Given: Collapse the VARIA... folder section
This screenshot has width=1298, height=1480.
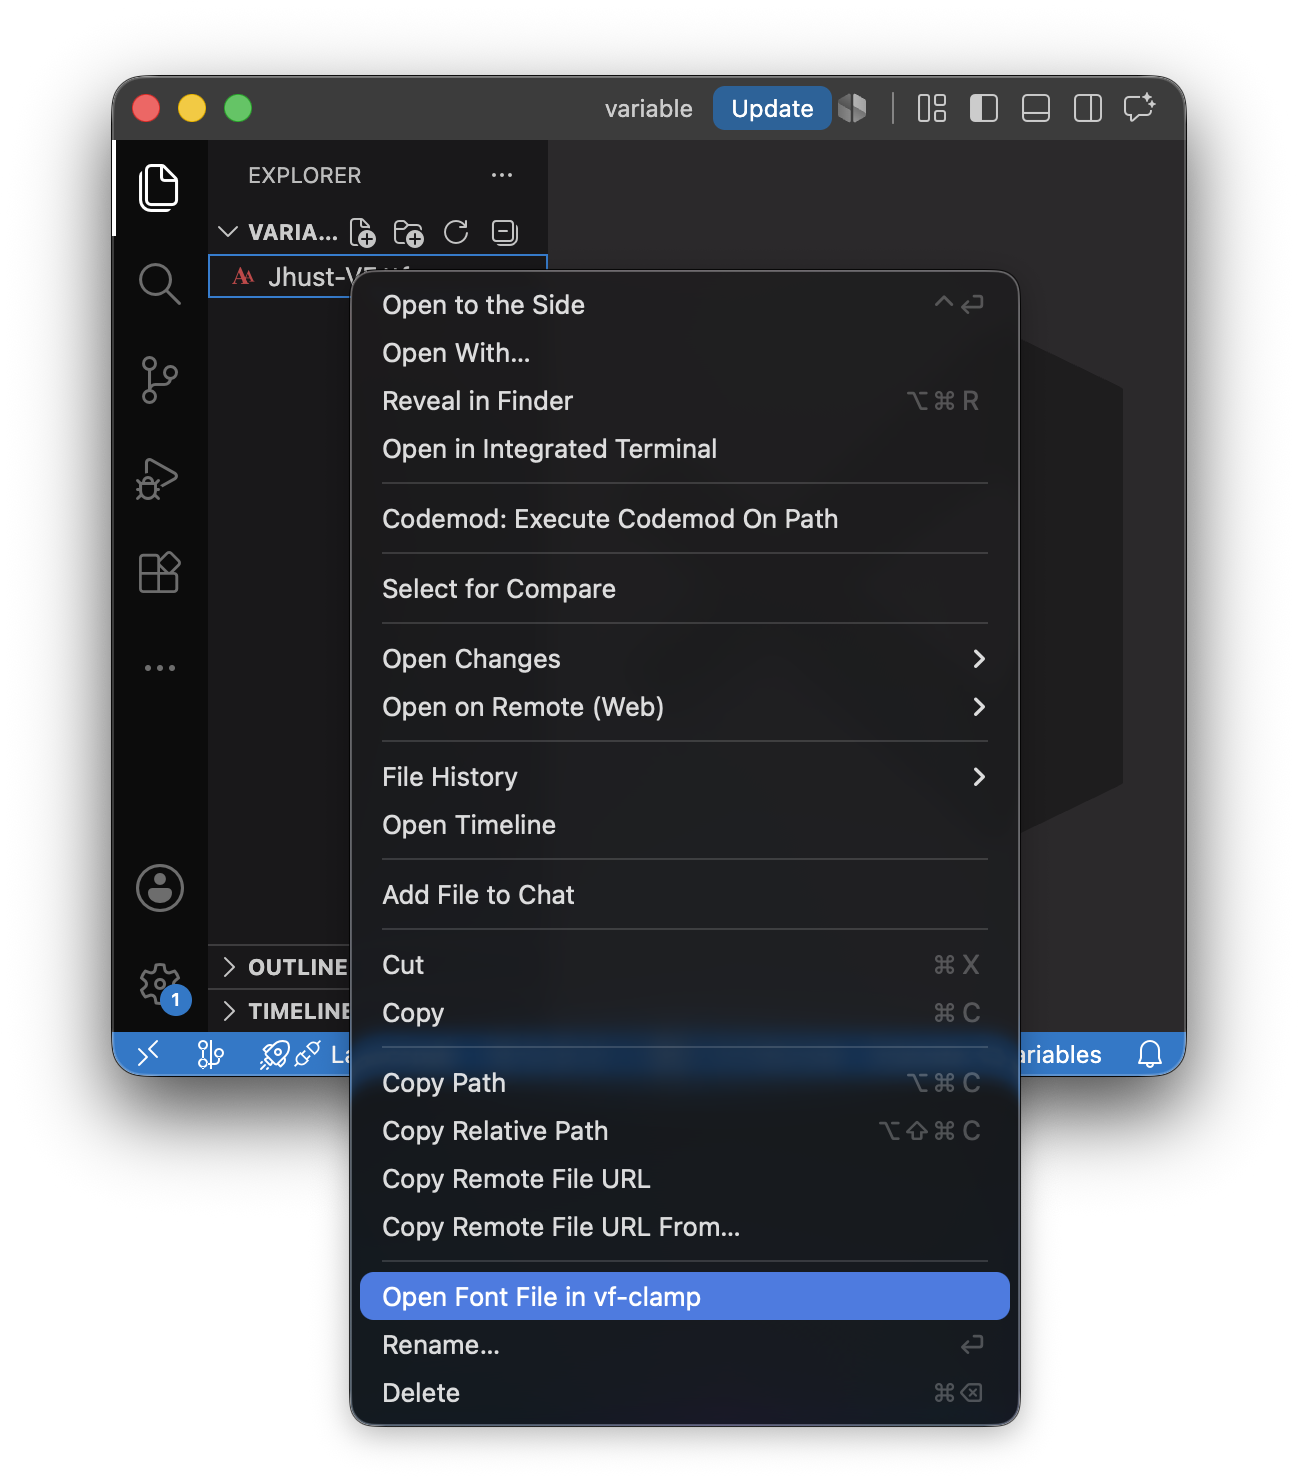Looking at the screenshot, I should point(228,232).
